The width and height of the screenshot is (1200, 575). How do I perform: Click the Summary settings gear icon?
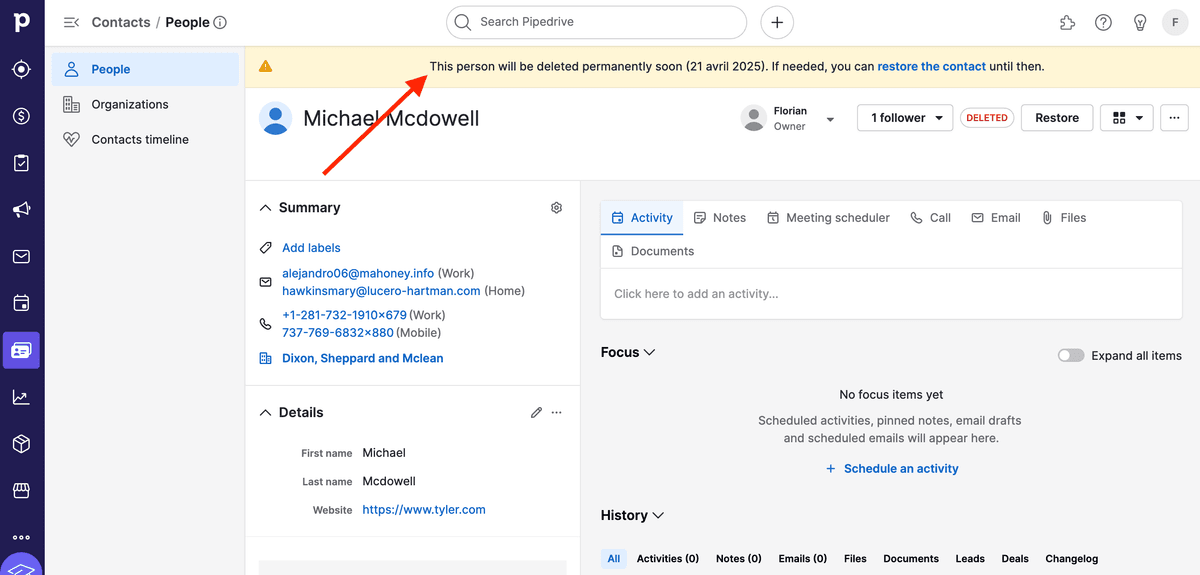click(557, 208)
